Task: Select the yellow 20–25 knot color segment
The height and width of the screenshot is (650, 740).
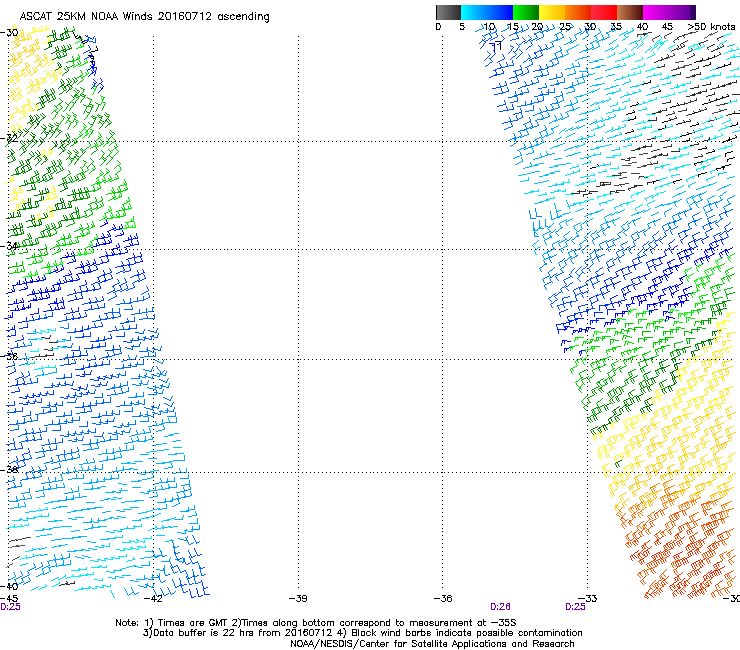Action: click(552, 12)
